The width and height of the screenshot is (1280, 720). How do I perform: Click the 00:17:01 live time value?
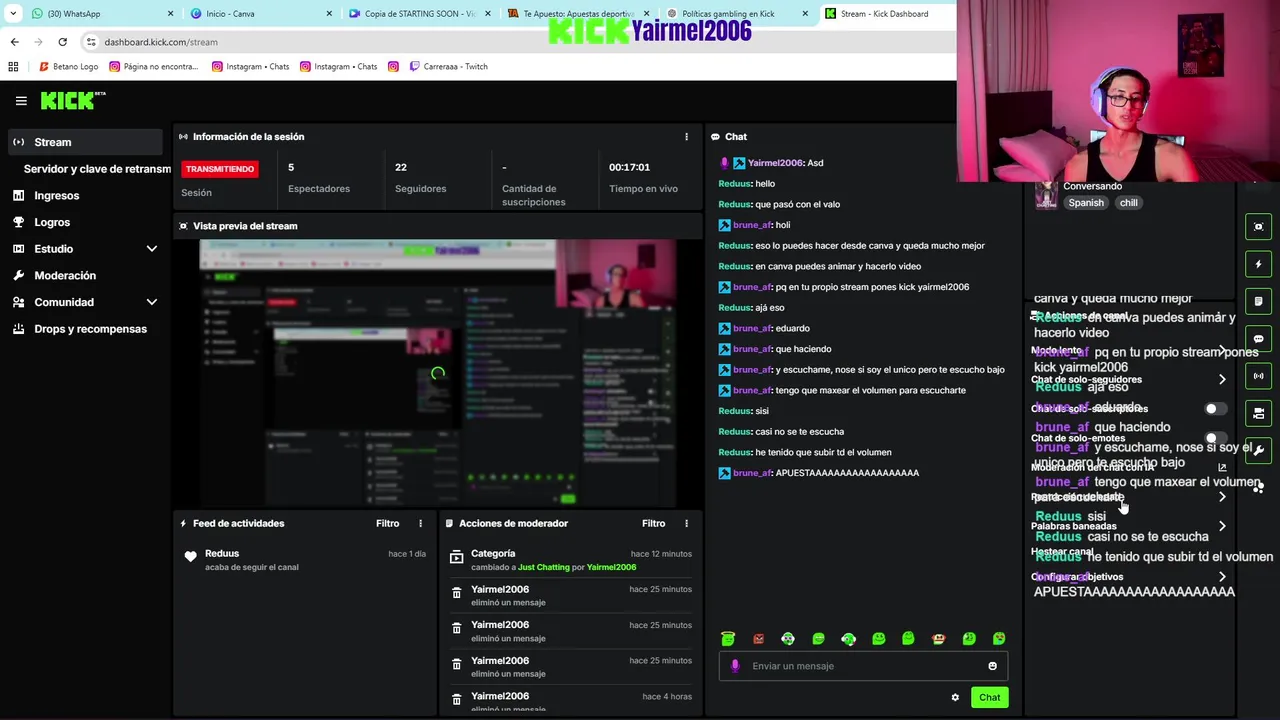click(x=629, y=167)
